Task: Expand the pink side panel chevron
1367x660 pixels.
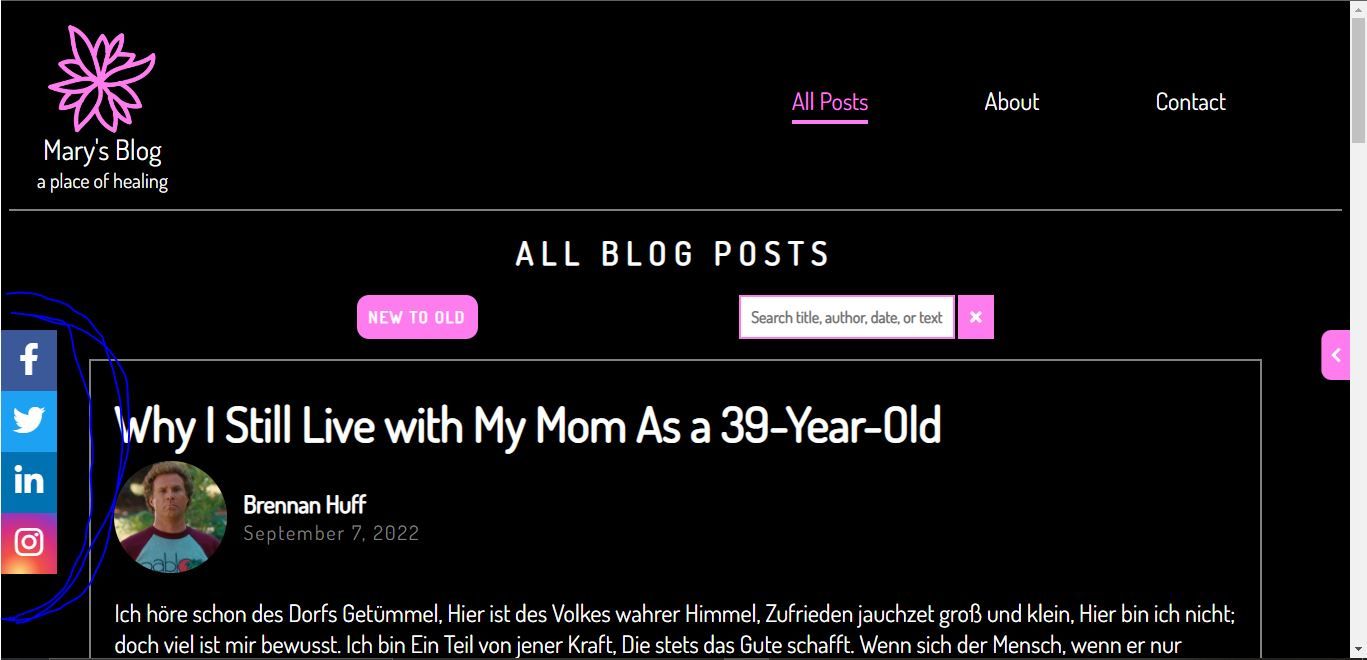Action: click(1335, 355)
